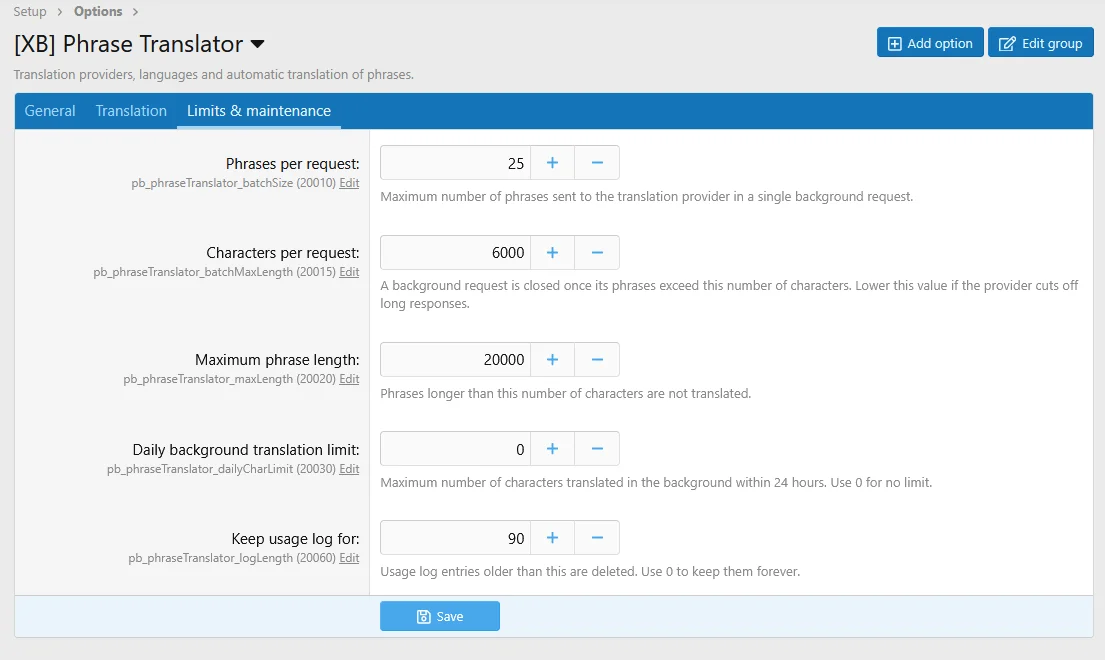This screenshot has height=660, width=1105.
Task: Edit the batchSize option link
Action: point(349,183)
